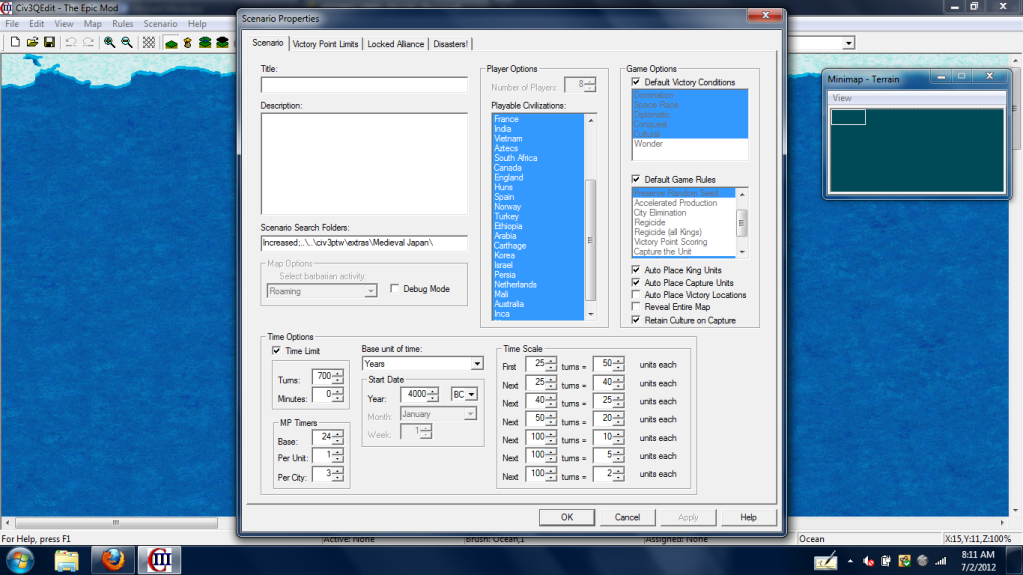Click the Default Game Rules list scrollbar
This screenshot has height=575, width=1023.
click(x=742, y=223)
